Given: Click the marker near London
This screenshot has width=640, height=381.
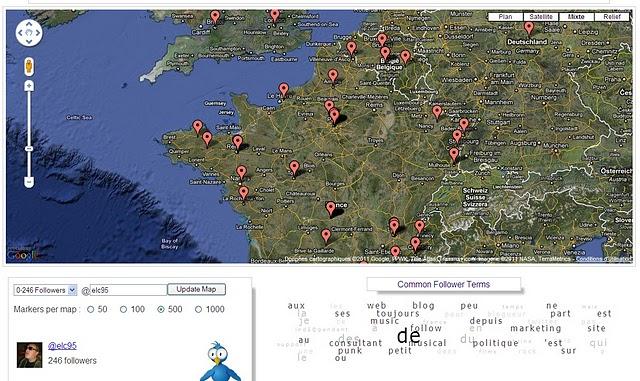Looking at the screenshot, I should pos(275,16).
